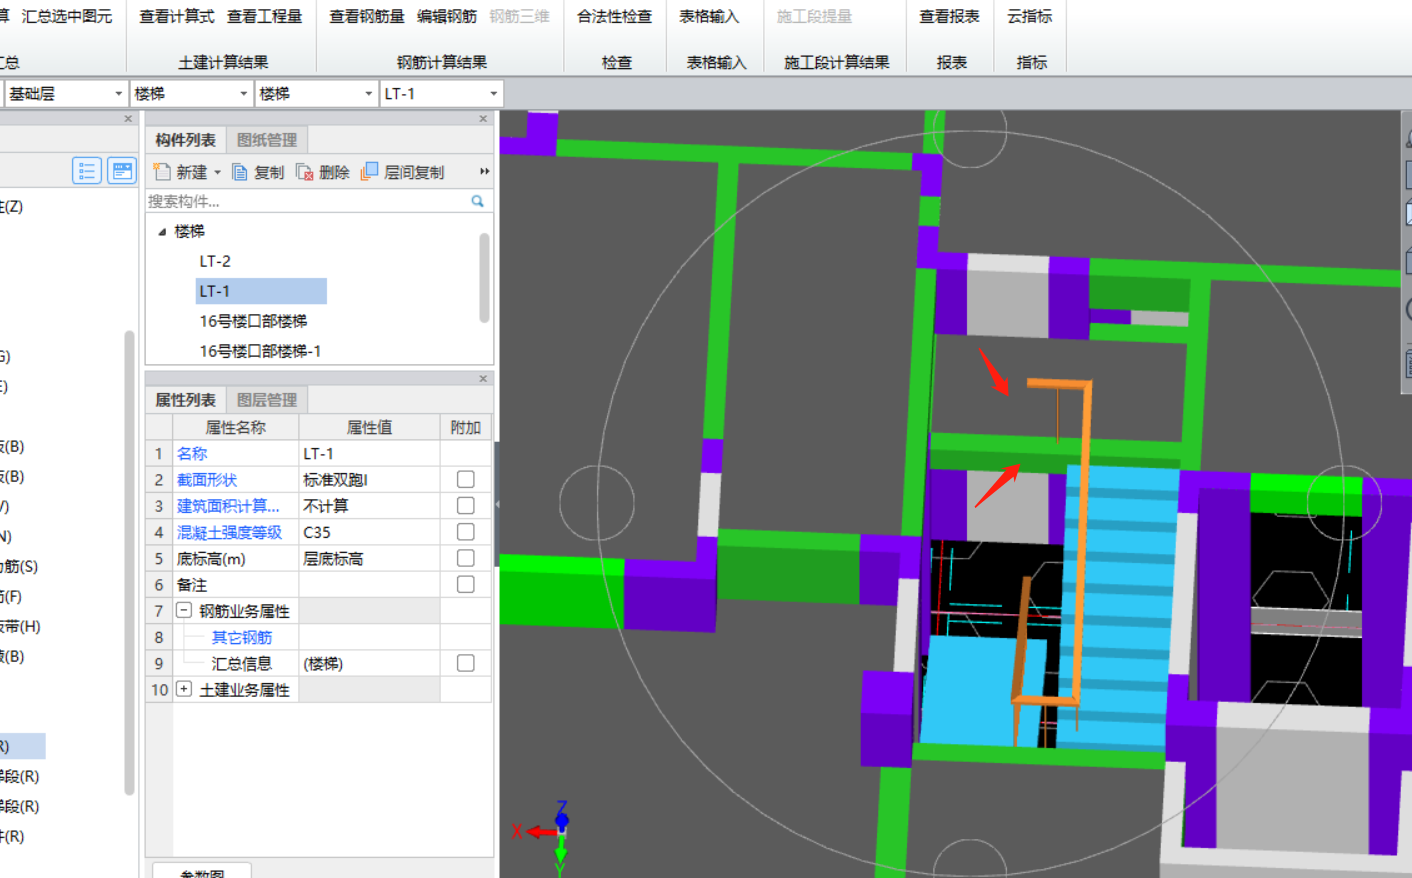1412x878 pixels.
Task: Close the left navigation panel with its X
Action: pos(128,119)
